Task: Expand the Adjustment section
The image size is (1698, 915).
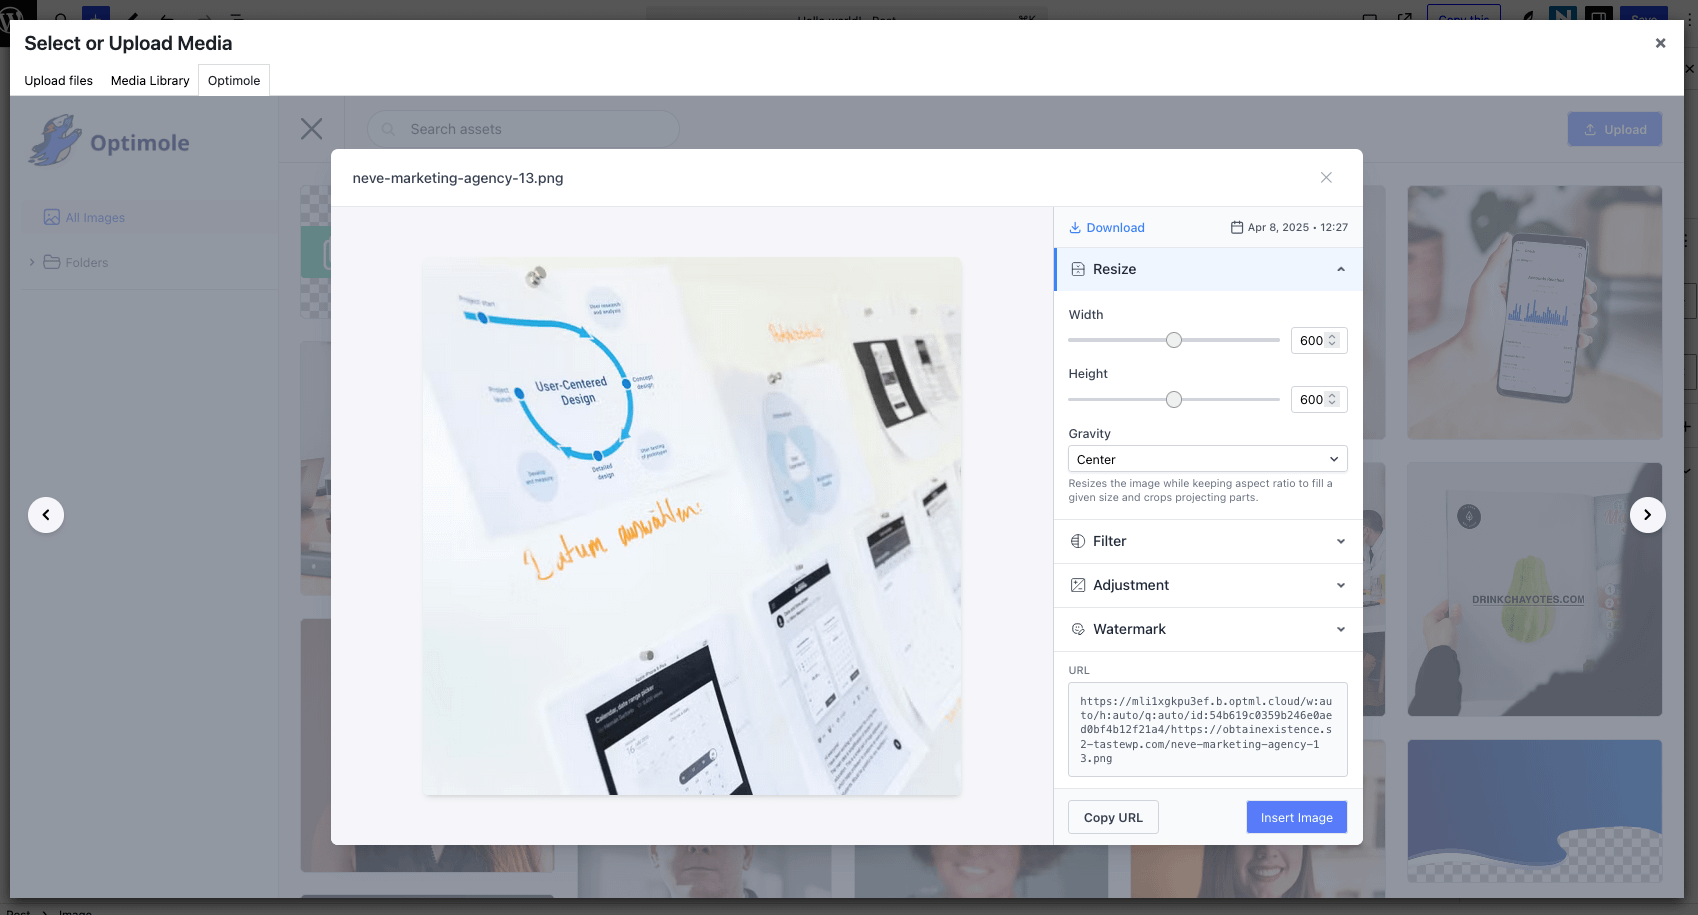Action: pos(1340,586)
